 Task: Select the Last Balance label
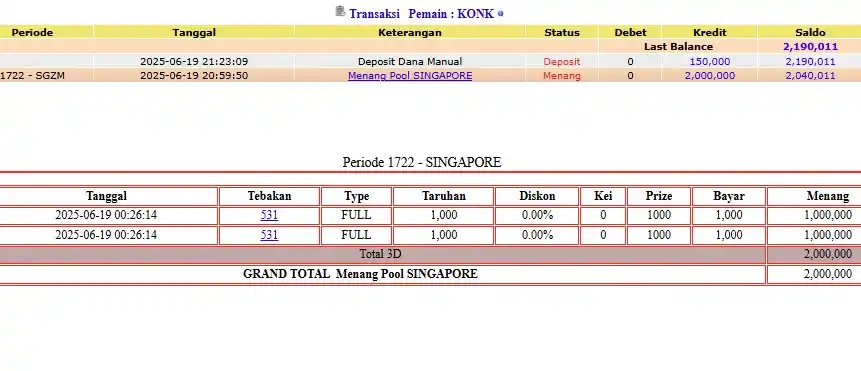point(678,47)
